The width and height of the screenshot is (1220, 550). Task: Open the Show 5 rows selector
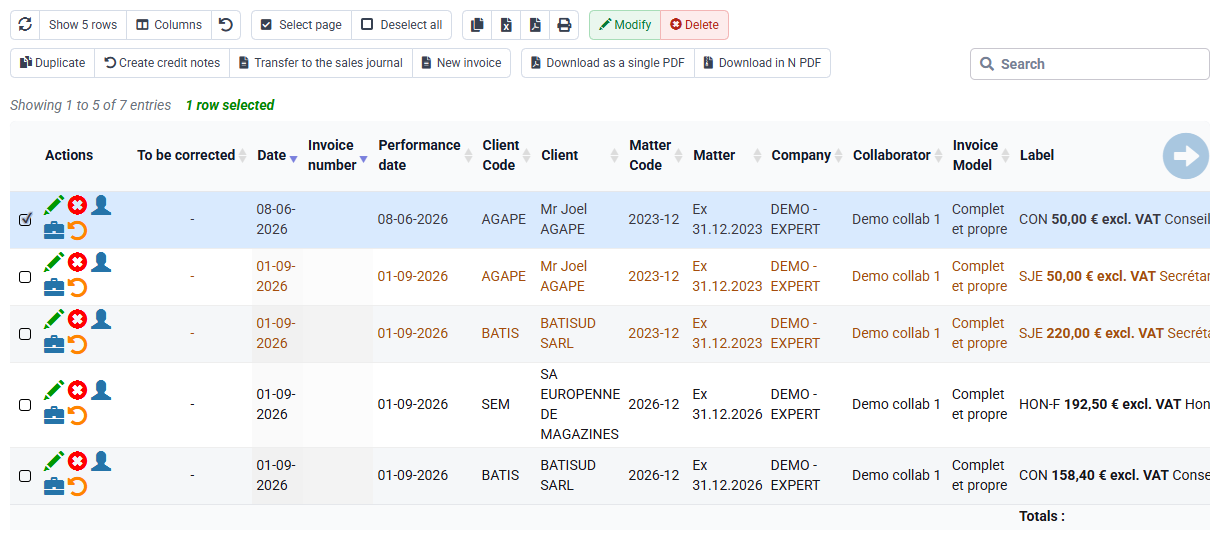pos(83,25)
